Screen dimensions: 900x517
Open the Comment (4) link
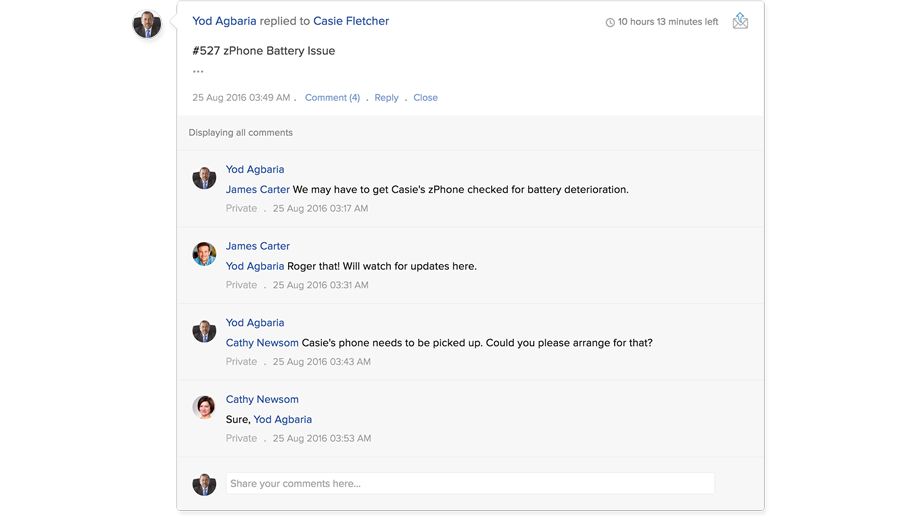pos(332,98)
